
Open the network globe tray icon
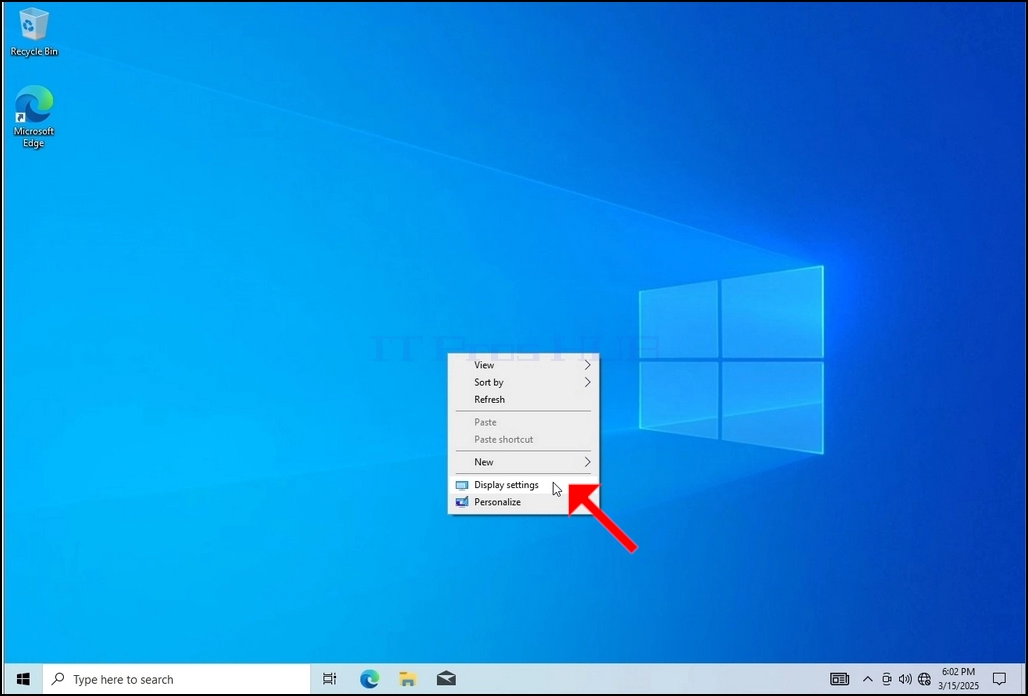point(924,679)
